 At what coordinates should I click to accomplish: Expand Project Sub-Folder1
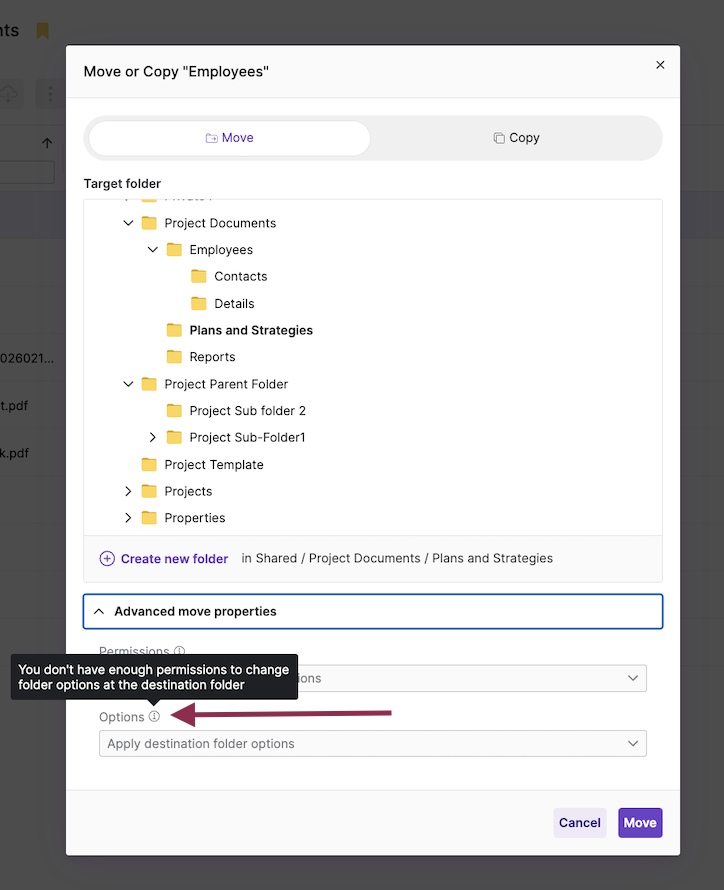click(x=151, y=437)
